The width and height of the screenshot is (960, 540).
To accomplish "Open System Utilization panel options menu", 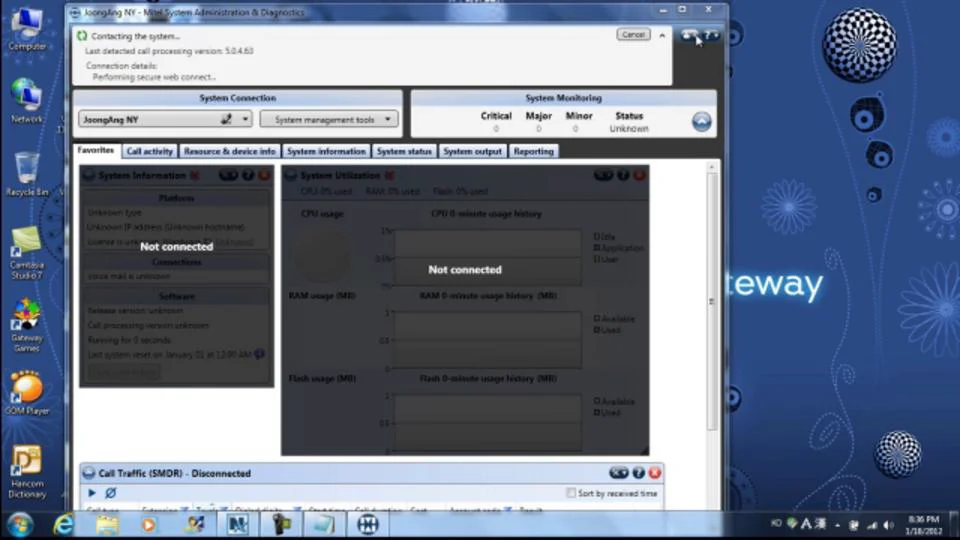I will click(x=603, y=176).
